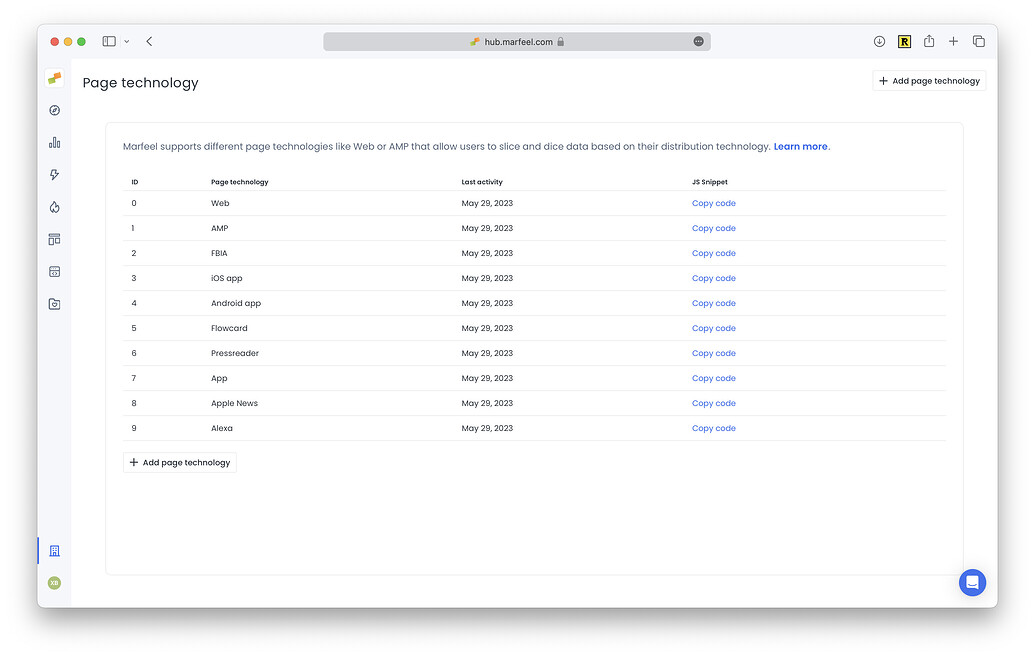Click the hub.marfeel.com address bar

(516, 42)
